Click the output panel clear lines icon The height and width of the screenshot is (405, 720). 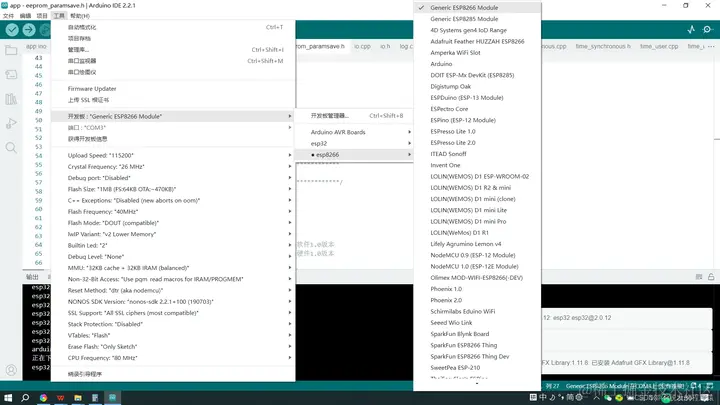pos(699,276)
